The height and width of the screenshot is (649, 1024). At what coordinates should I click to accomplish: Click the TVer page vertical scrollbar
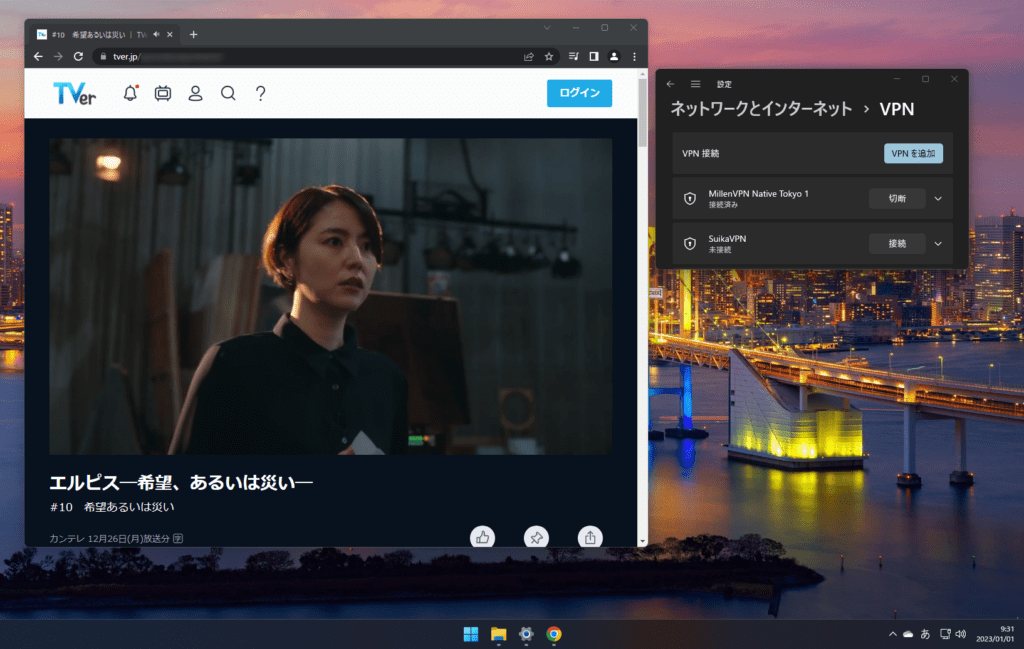point(643,114)
